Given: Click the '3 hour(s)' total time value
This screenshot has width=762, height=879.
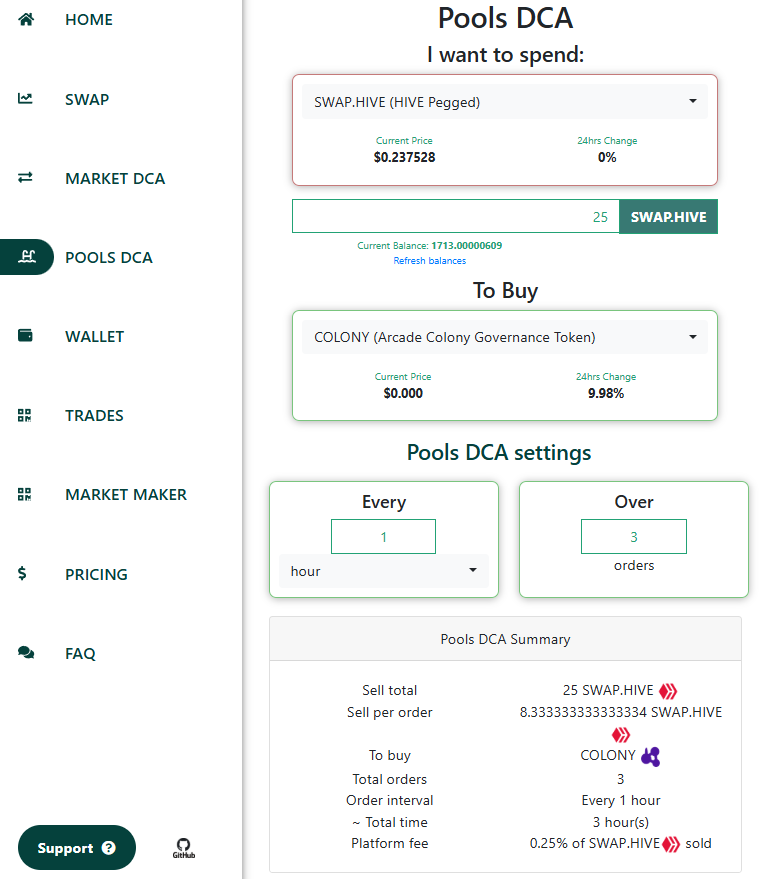Looking at the screenshot, I should click(621, 822).
